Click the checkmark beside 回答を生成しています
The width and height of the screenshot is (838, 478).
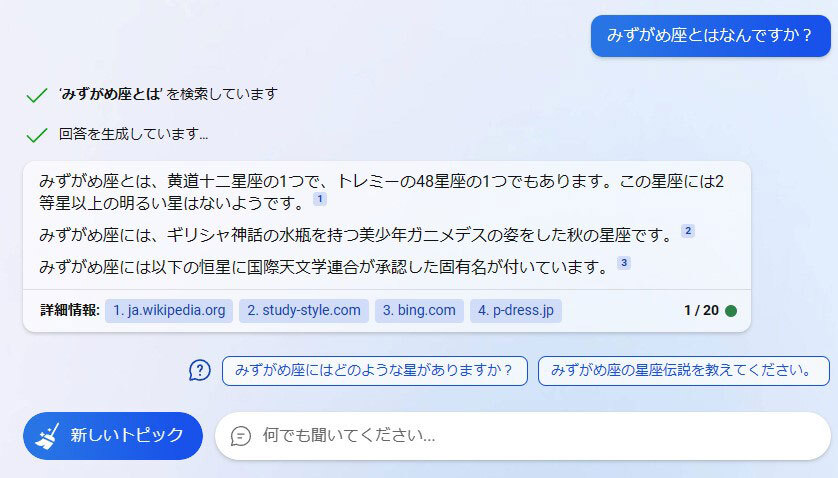pyautogui.click(x=37, y=135)
